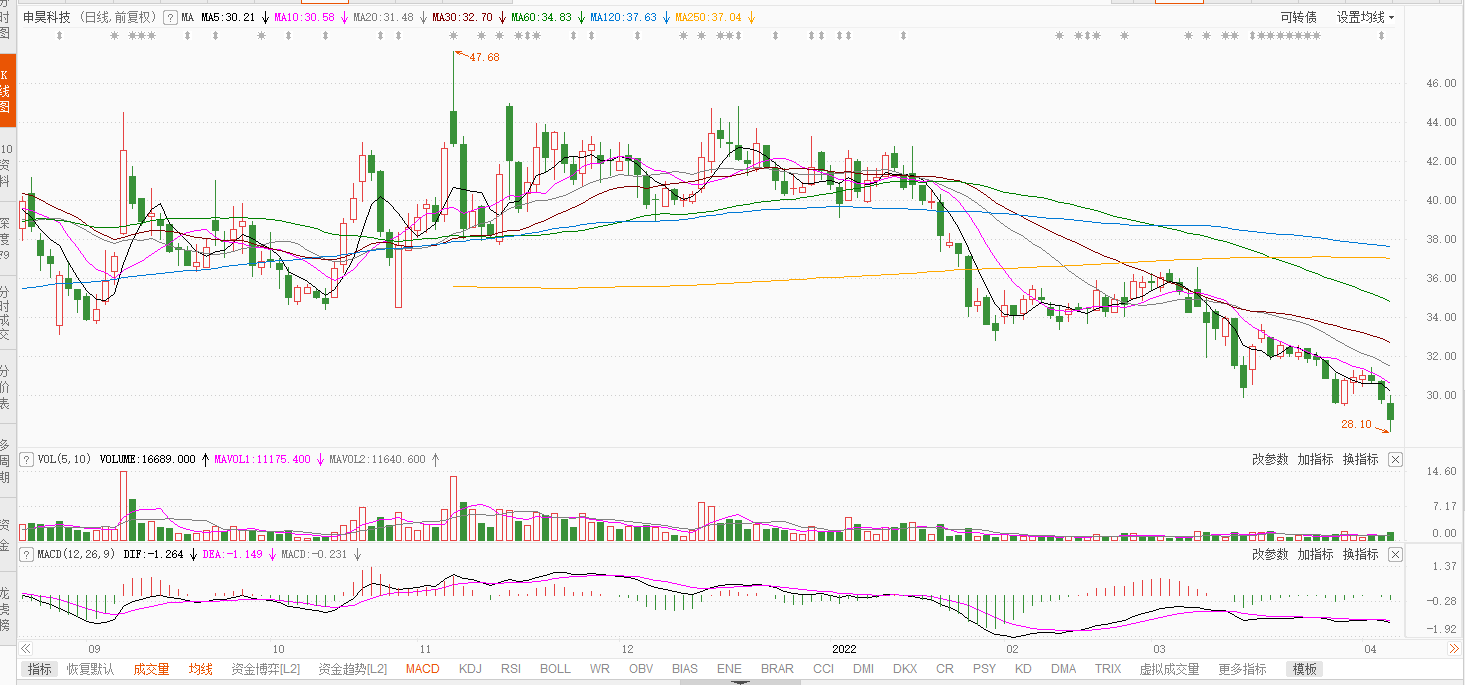1465x685 pixels.
Task: Click the 47.68 high price marker
Action: [x=483, y=58]
